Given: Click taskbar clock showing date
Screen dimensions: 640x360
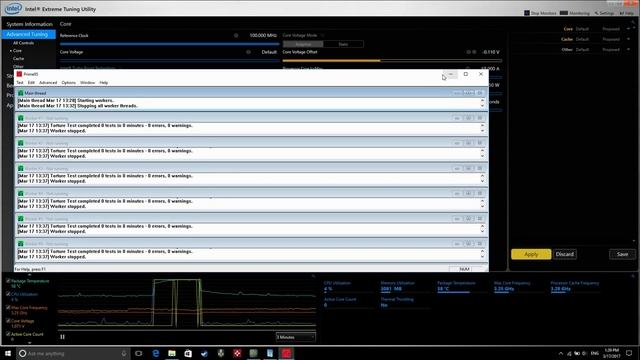Looking at the screenshot, I should 611,353.
